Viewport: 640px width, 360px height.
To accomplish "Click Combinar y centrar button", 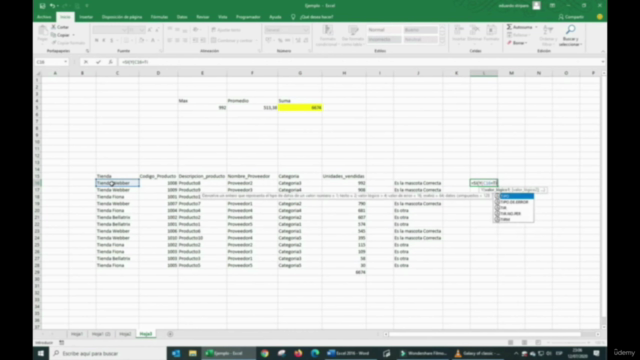I will coord(232,40).
